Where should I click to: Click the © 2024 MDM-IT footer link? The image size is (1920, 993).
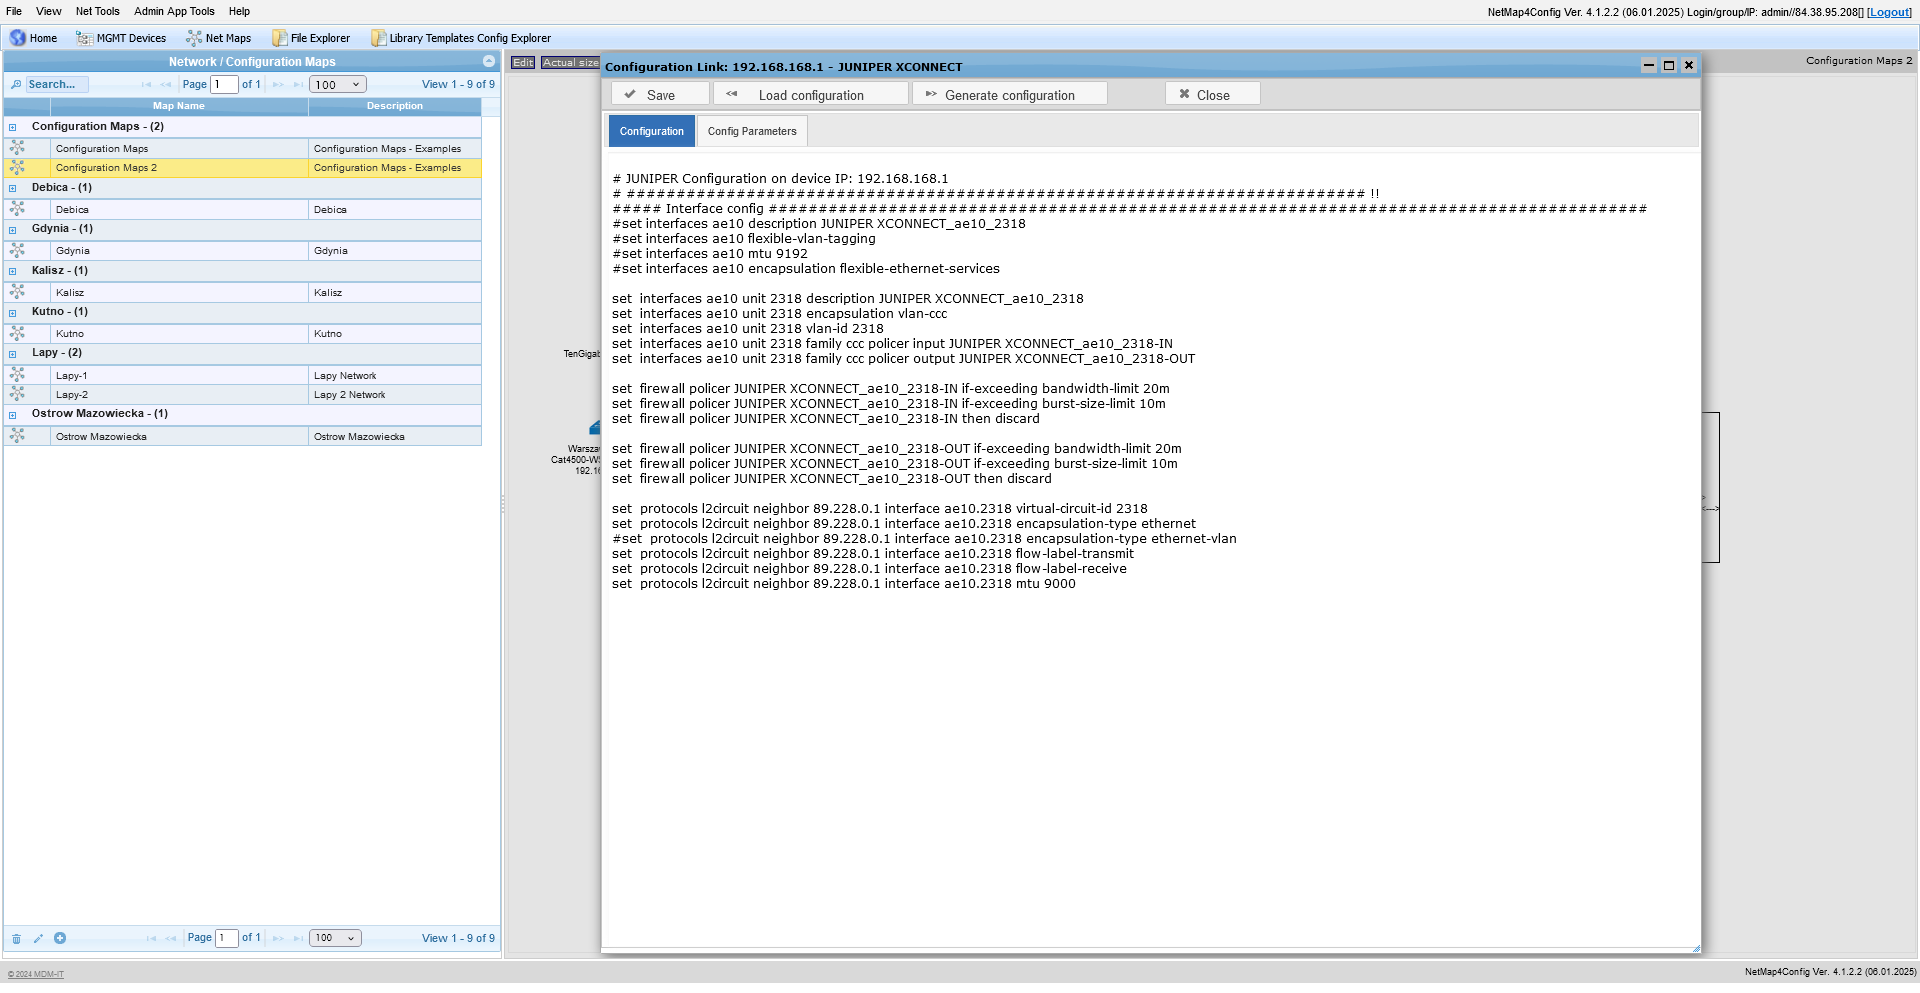coord(35,974)
